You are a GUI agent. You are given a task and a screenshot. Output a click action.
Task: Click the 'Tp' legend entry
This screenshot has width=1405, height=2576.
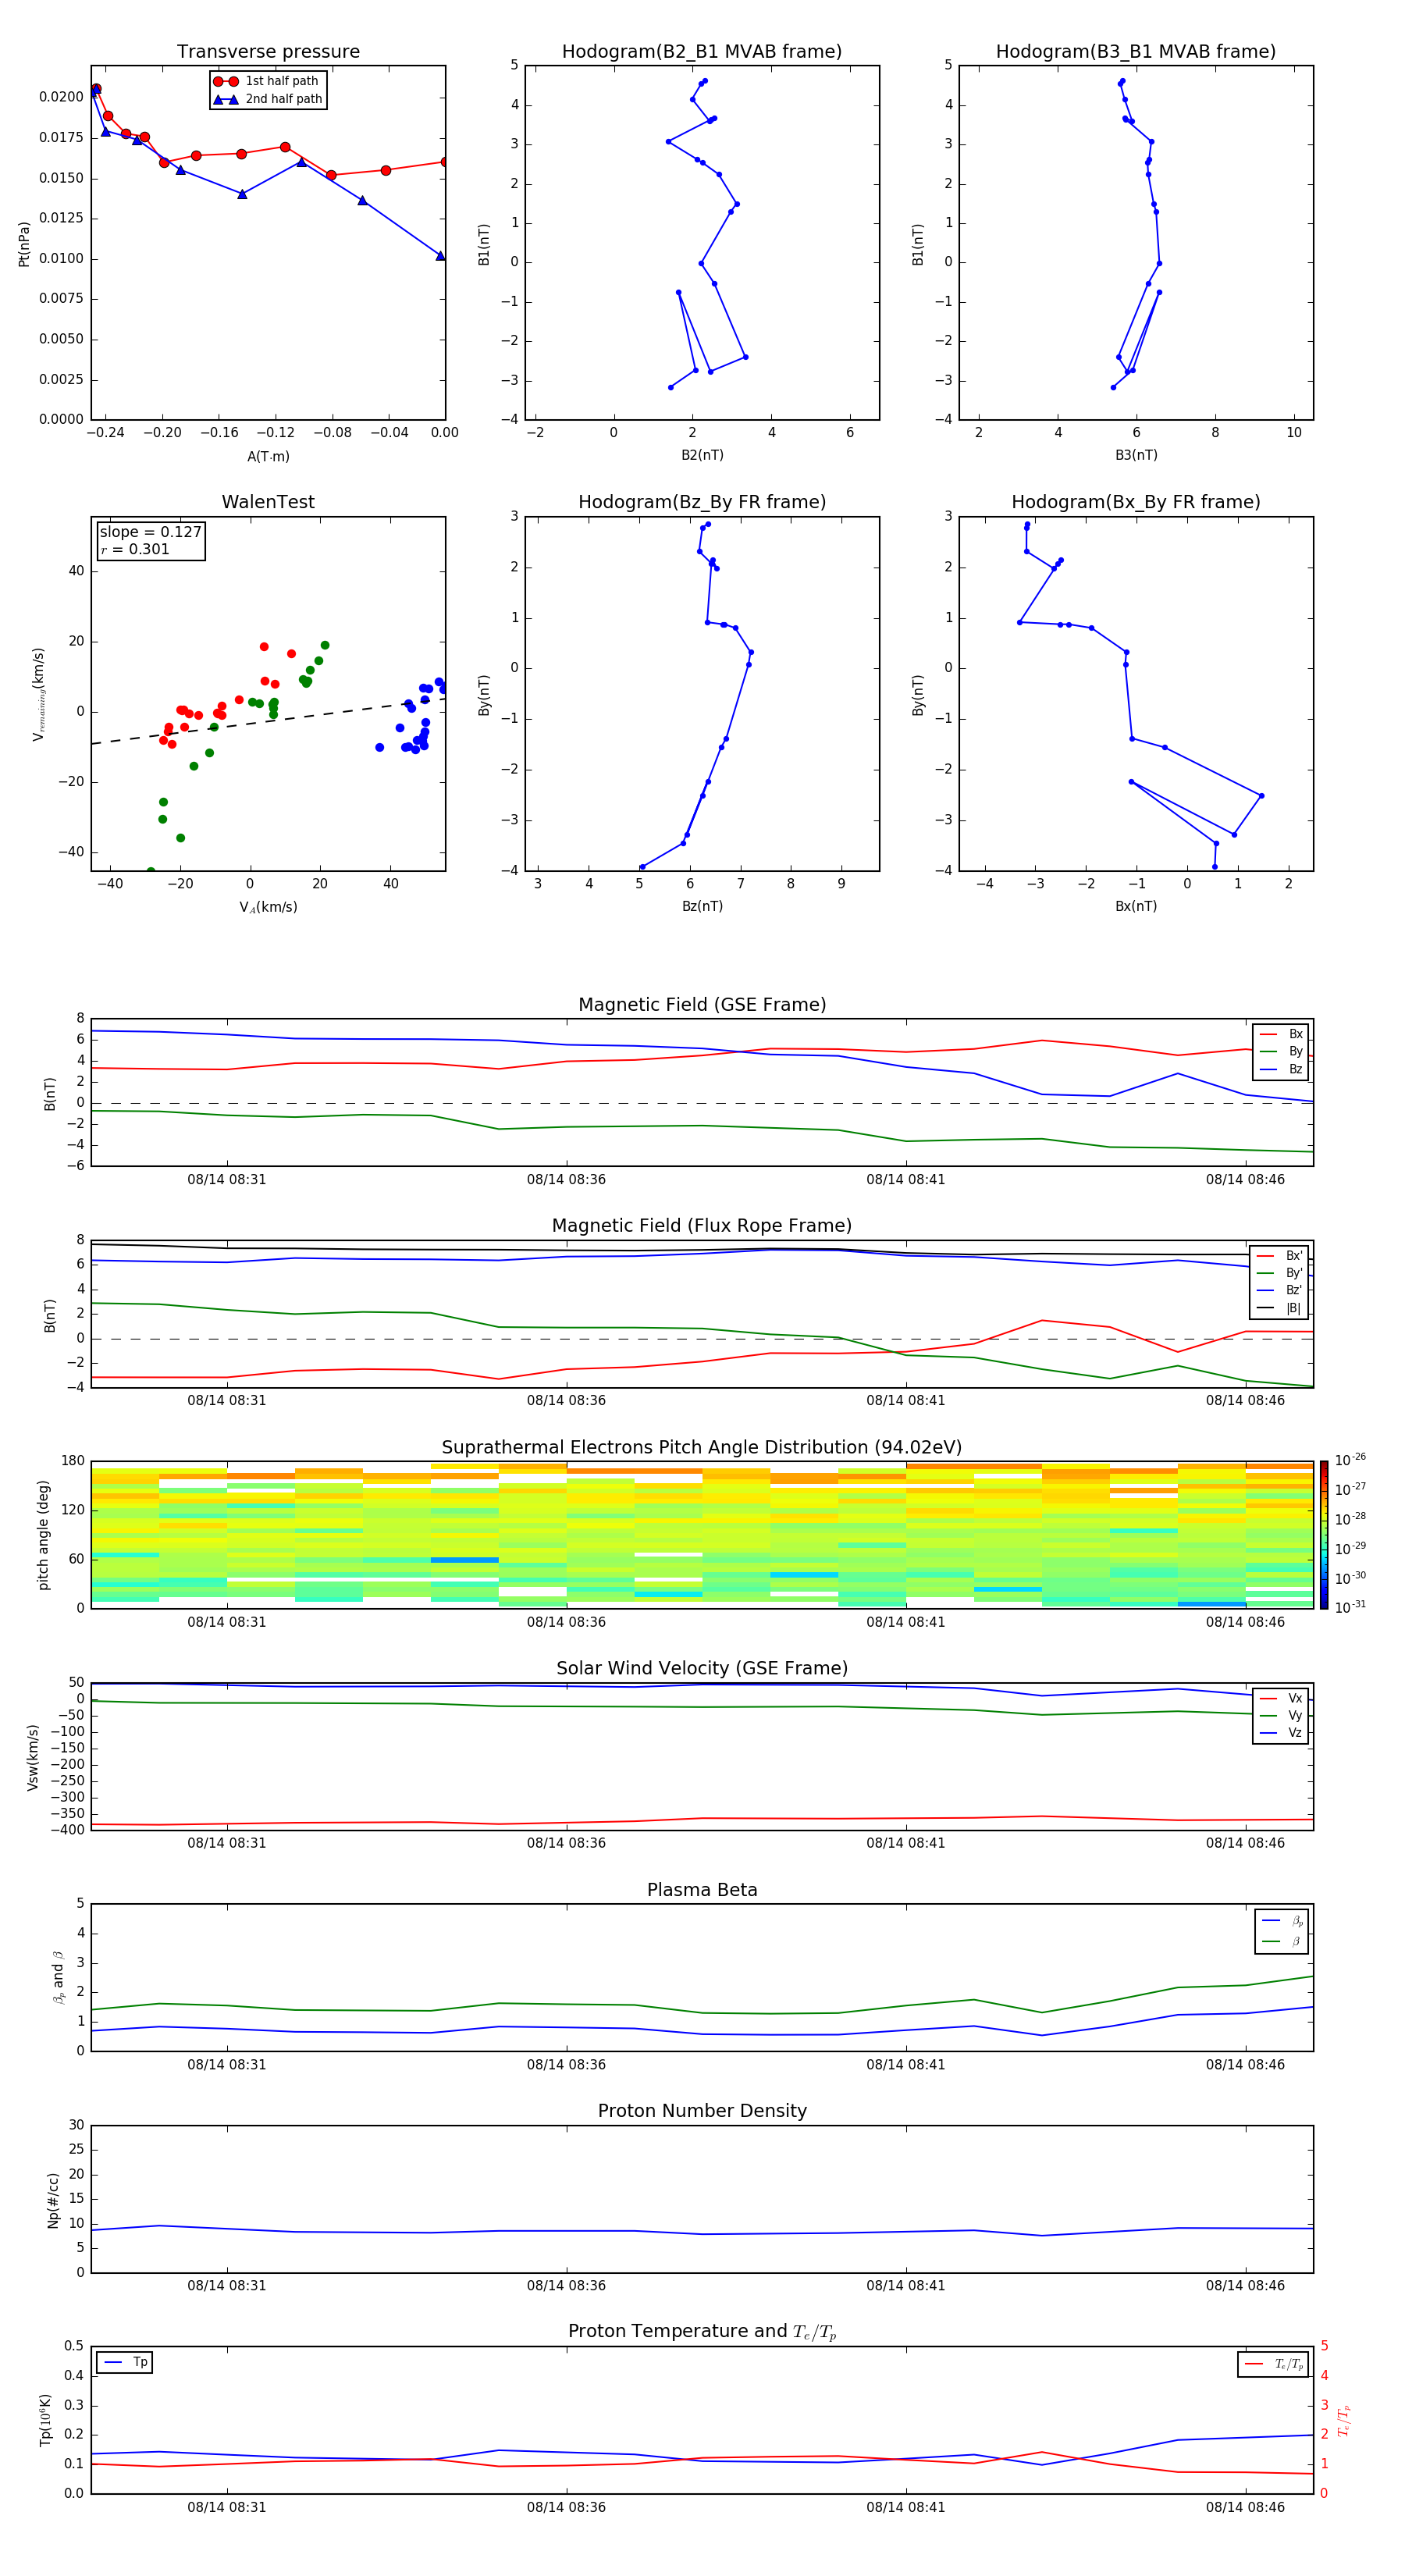coord(125,2362)
